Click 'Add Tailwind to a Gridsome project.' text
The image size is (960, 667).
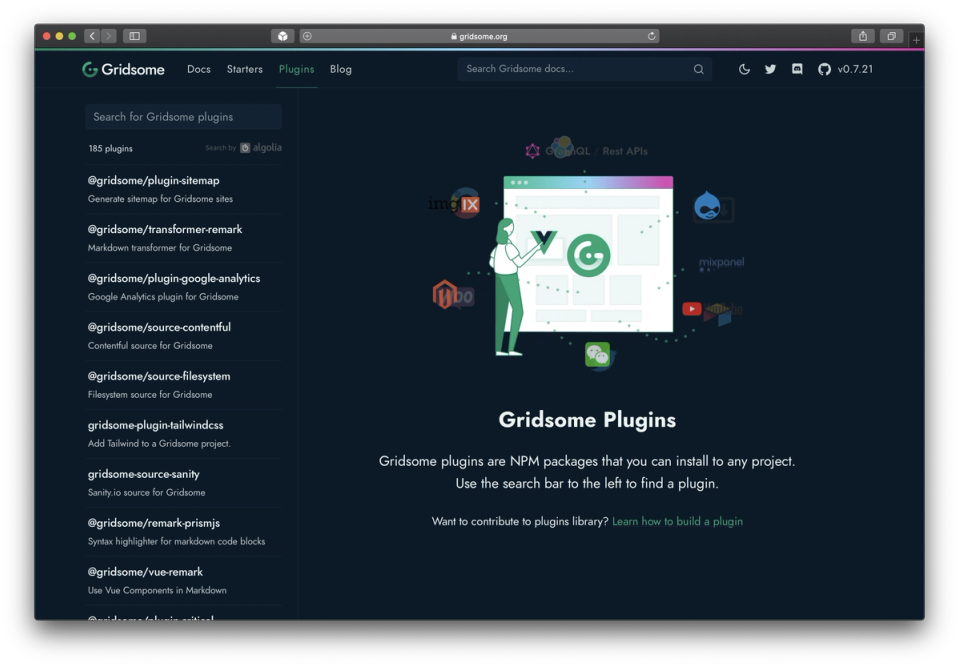point(159,443)
